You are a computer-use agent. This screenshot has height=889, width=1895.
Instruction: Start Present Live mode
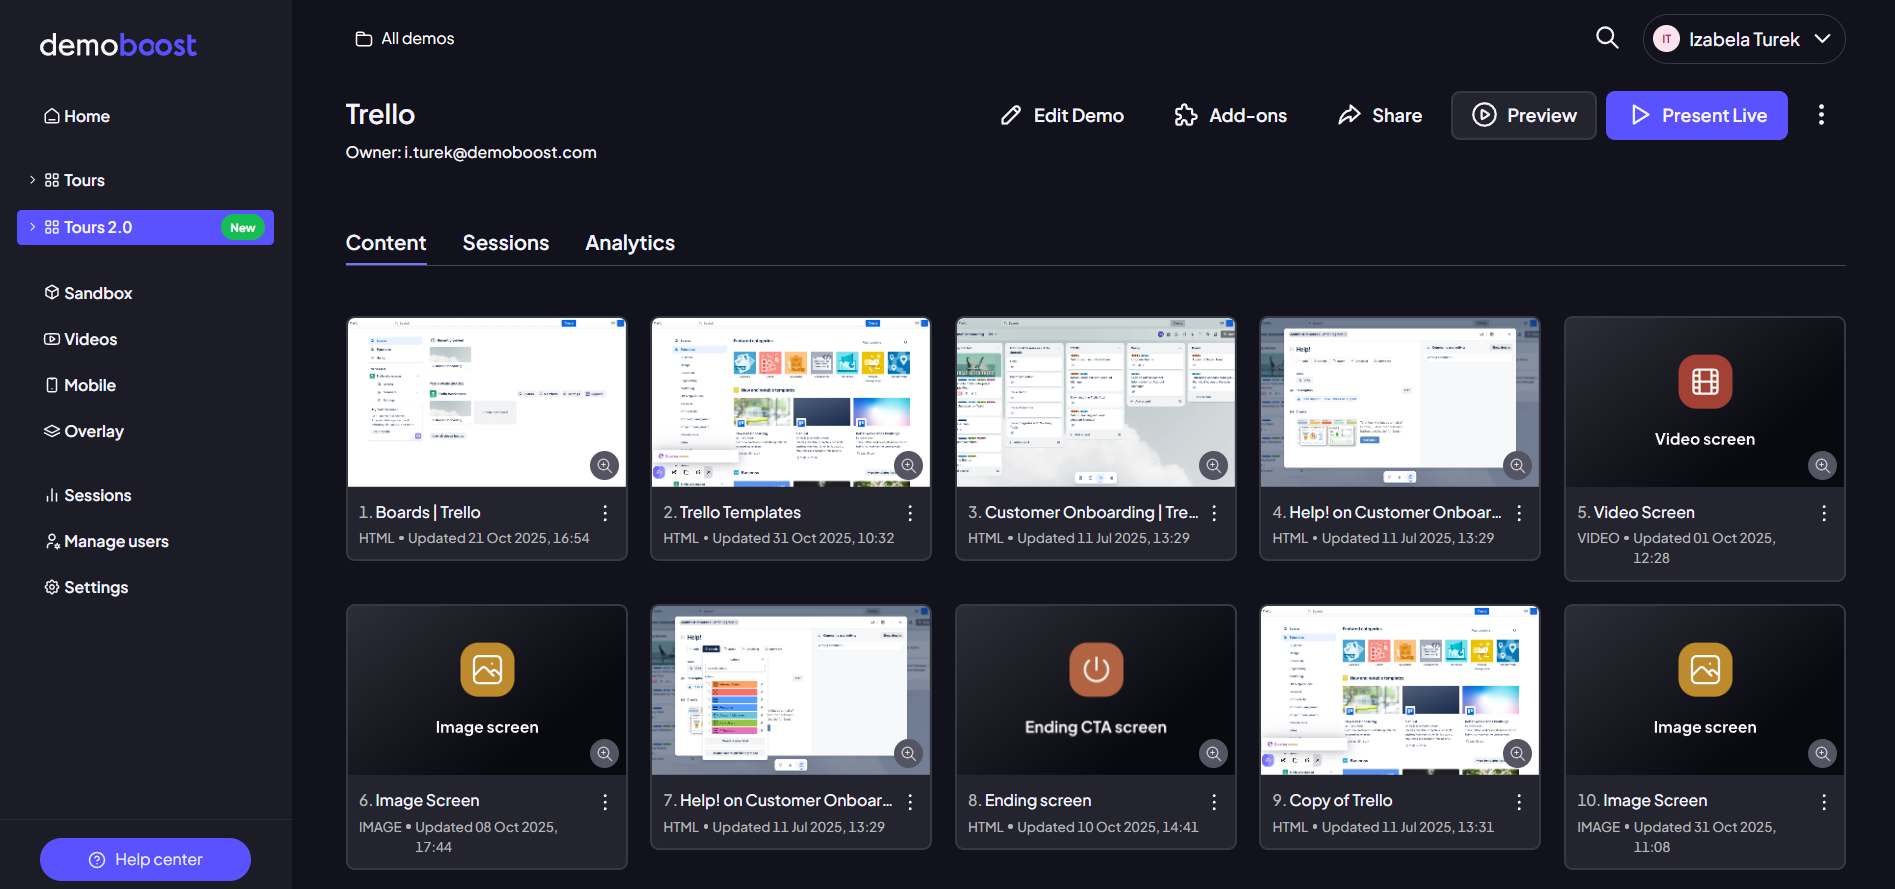click(1697, 115)
